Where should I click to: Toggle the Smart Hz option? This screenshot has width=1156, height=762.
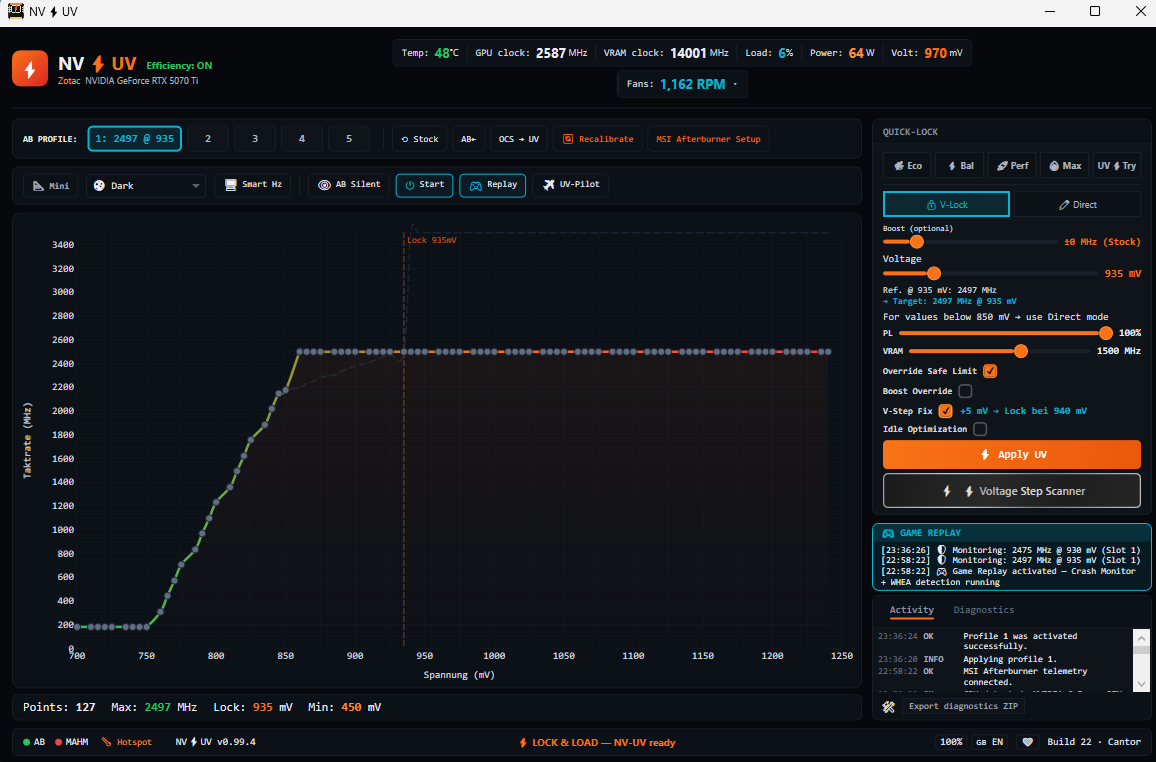pos(253,184)
